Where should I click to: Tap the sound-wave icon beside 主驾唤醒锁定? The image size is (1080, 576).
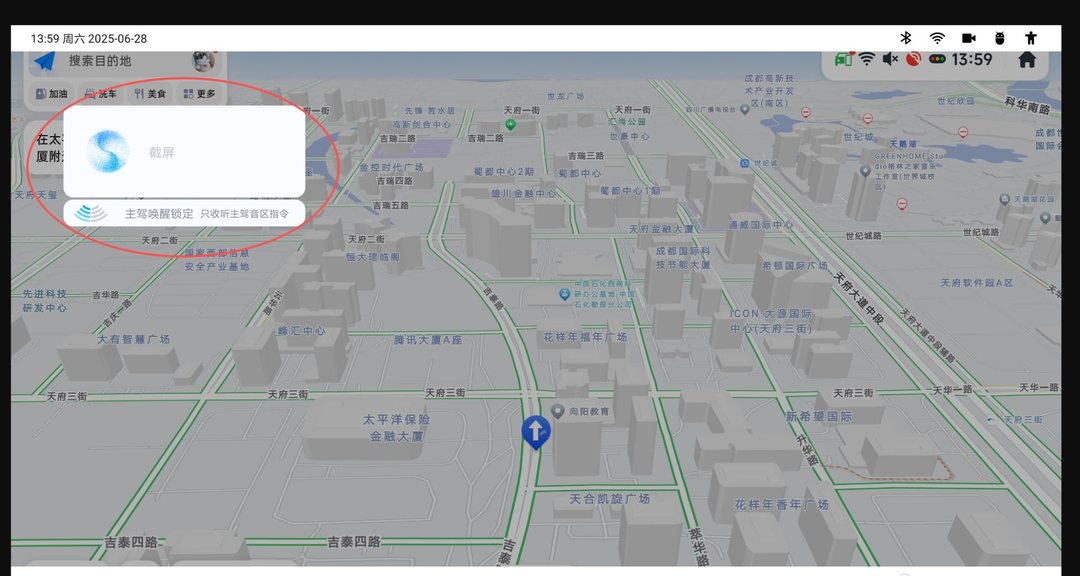pyautogui.click(x=91, y=214)
